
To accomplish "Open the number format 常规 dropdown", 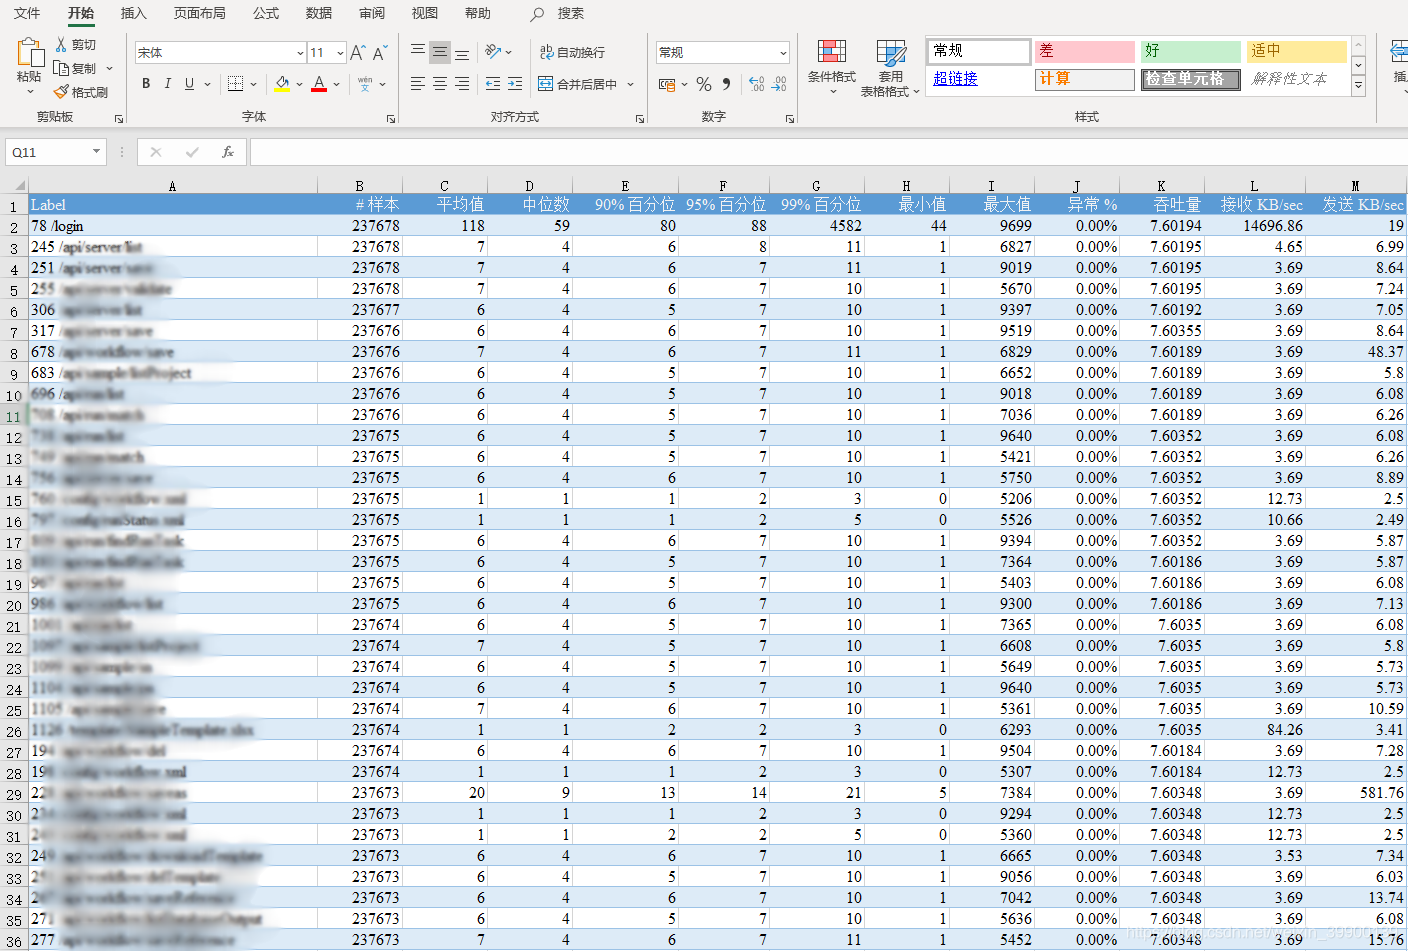I will pos(783,53).
